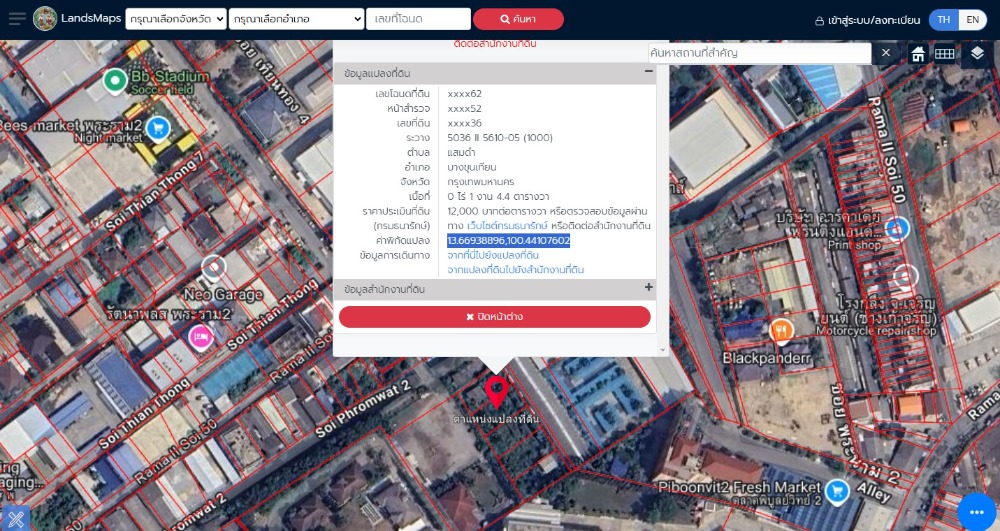This screenshot has width=1000, height=531.
Task: Open the pencil-ruler tool icon at bottom left
Action: coord(15,518)
